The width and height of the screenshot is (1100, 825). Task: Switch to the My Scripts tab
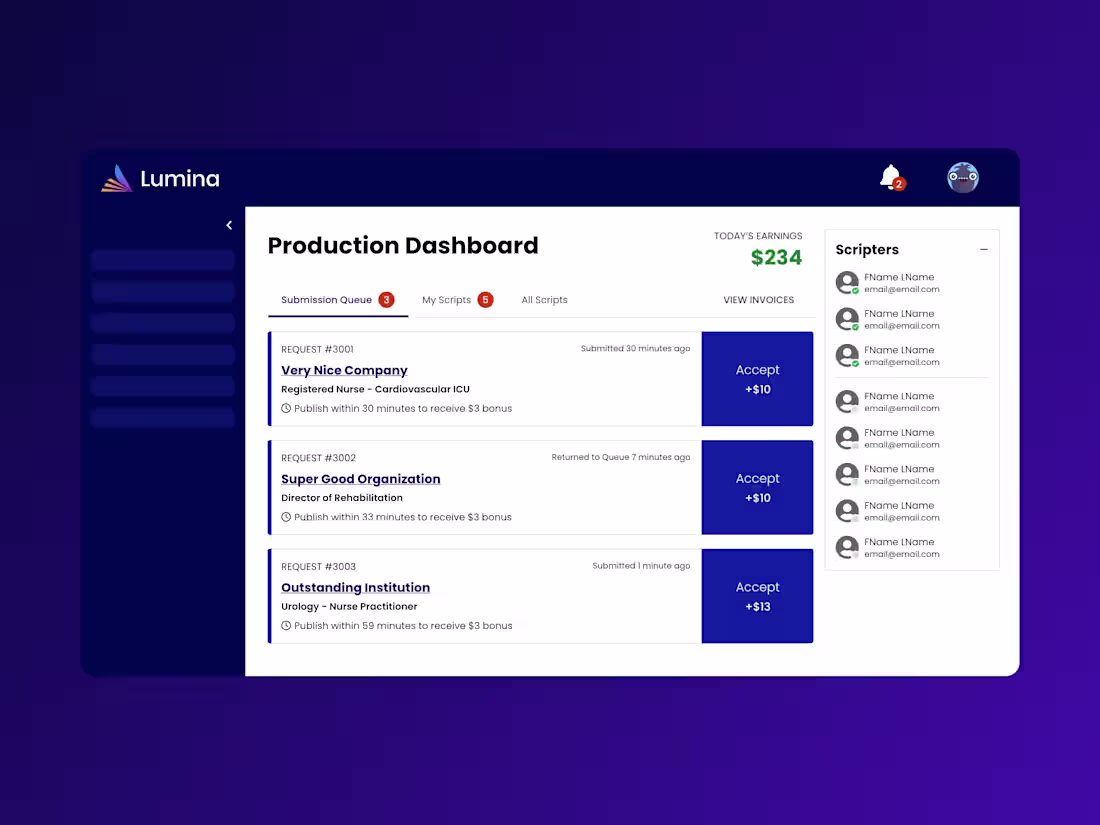click(448, 299)
